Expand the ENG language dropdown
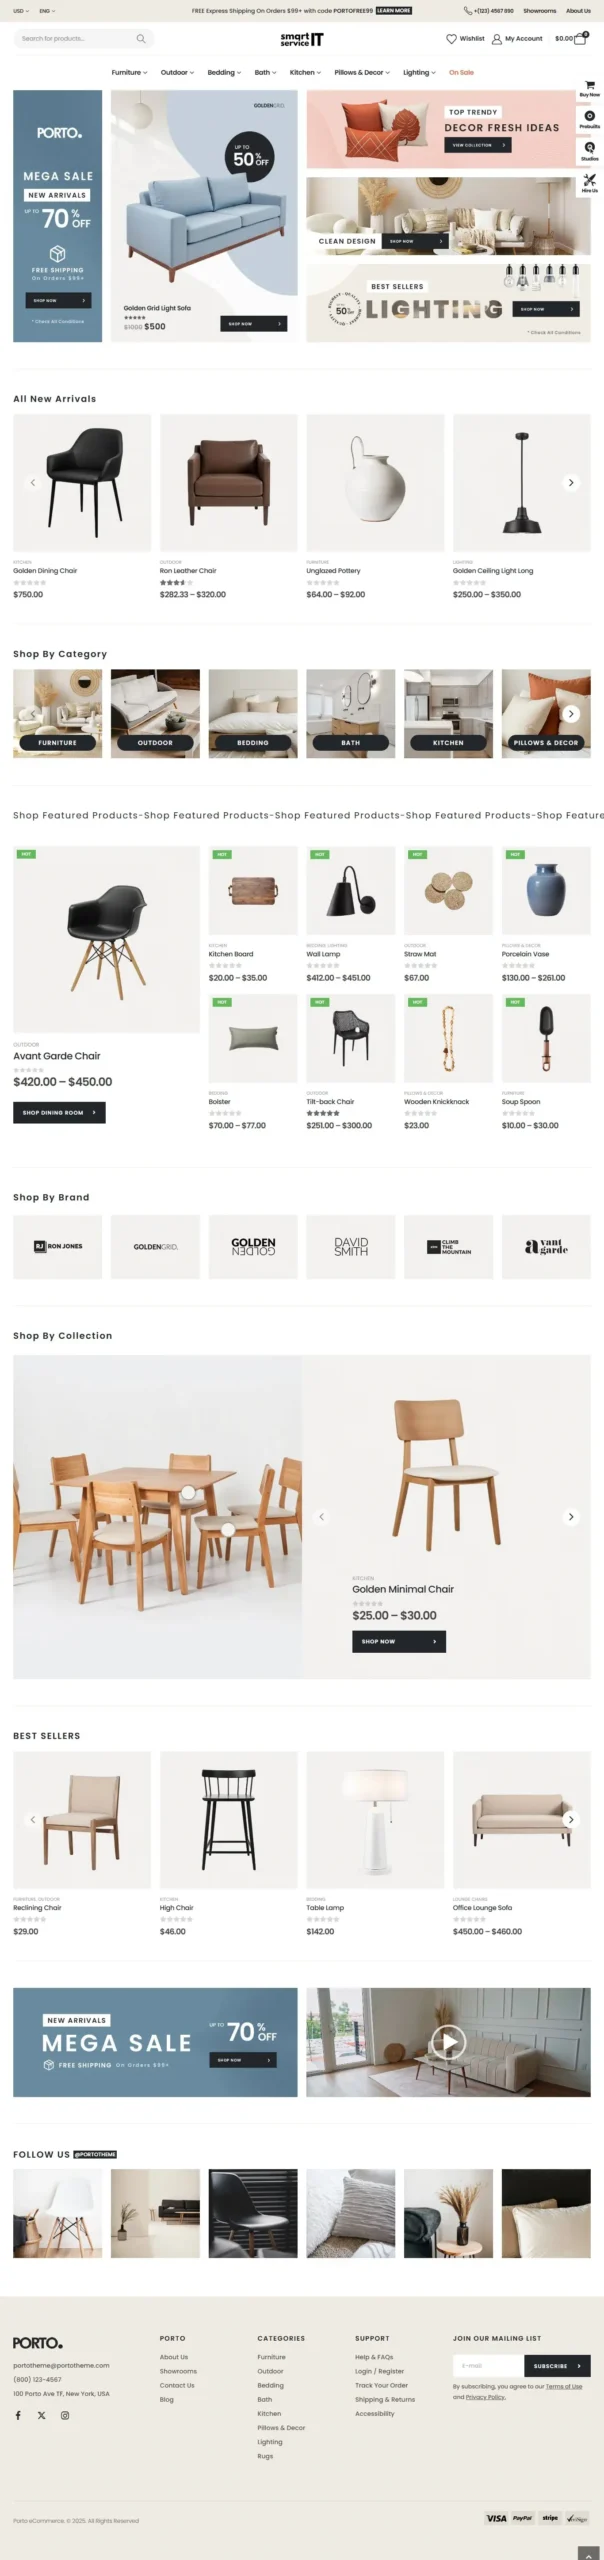 47,11
